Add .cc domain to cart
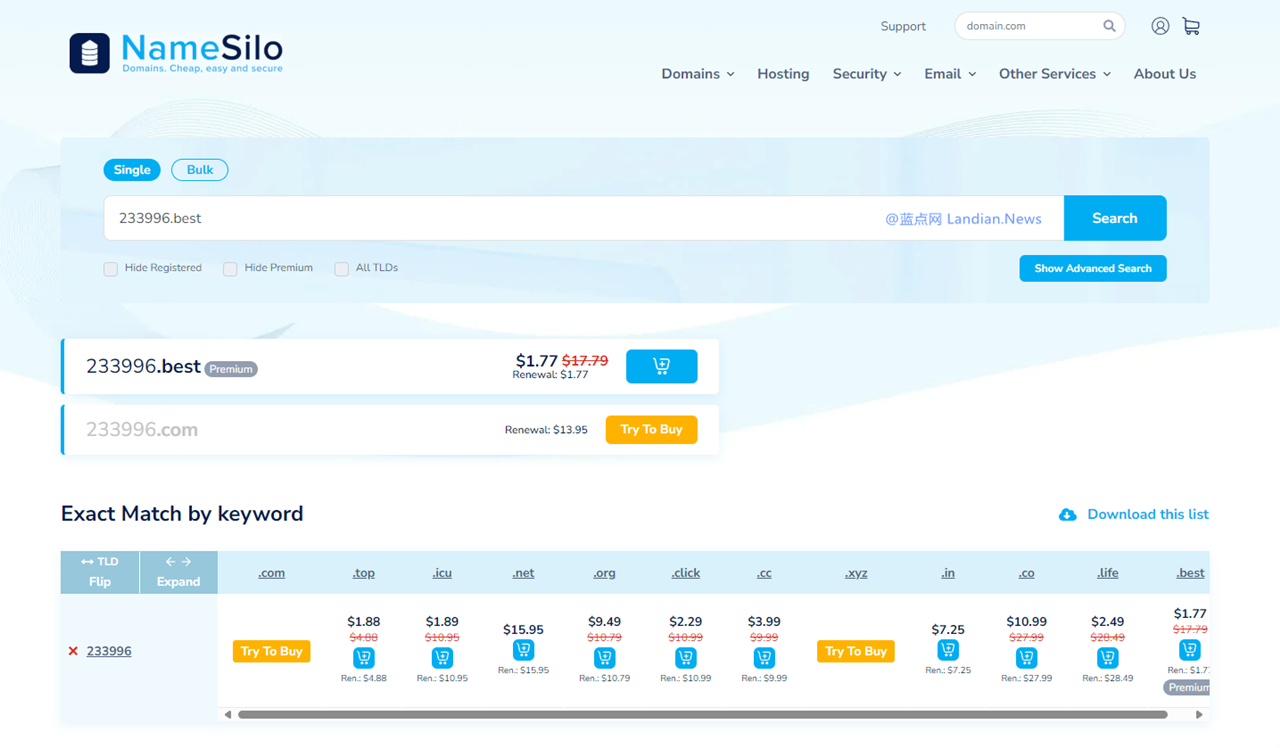Screen dimensions: 1280x748 tap(764, 658)
